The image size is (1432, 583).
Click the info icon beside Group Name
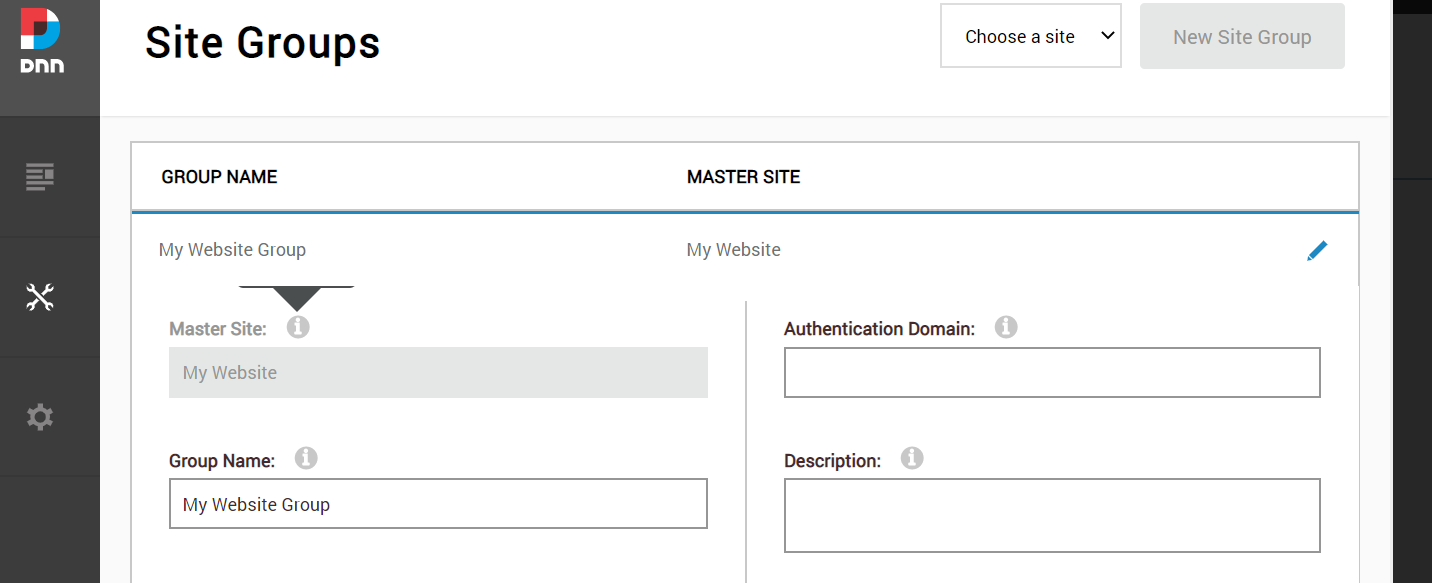[306, 457]
